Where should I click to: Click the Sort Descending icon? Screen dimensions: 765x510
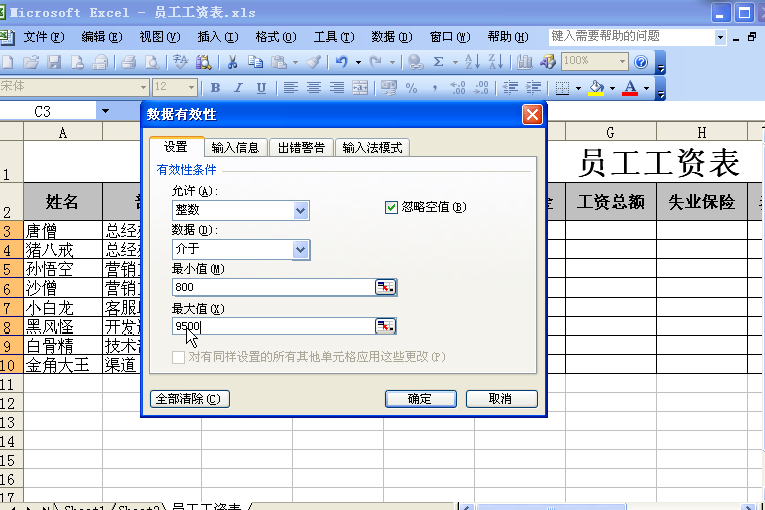[495, 62]
